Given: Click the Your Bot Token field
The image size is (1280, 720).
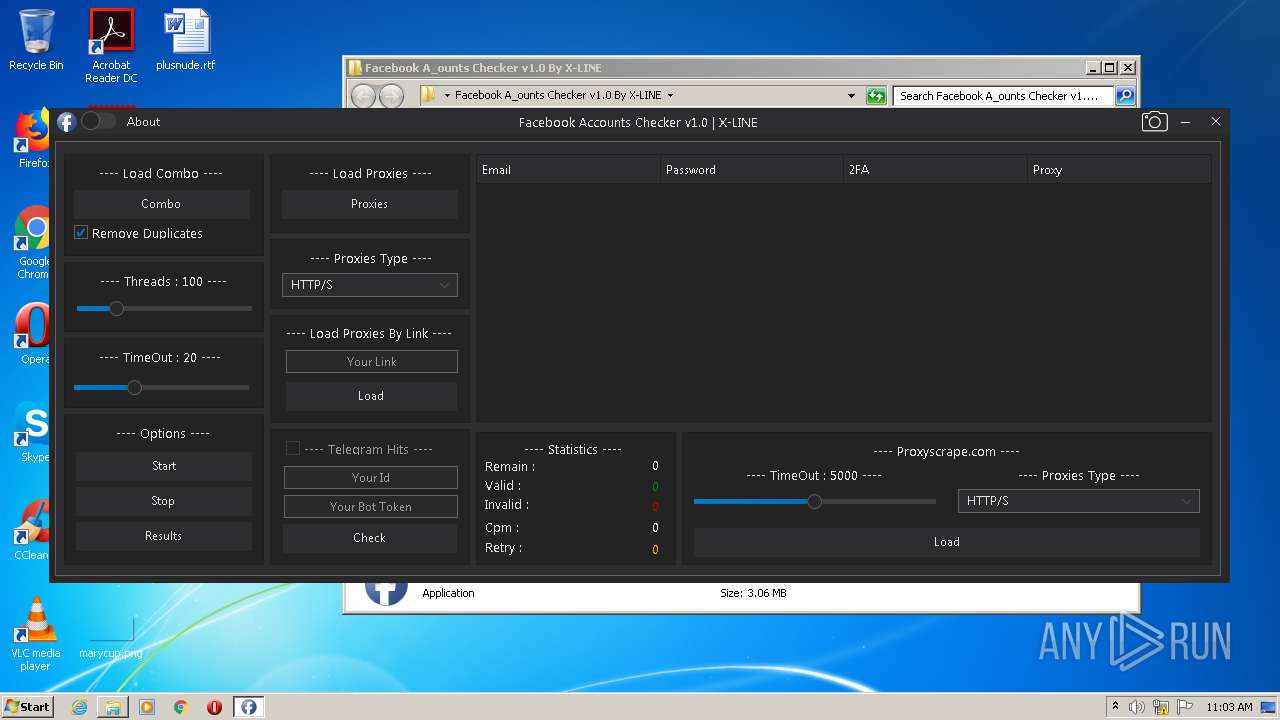Looking at the screenshot, I should (x=370, y=507).
